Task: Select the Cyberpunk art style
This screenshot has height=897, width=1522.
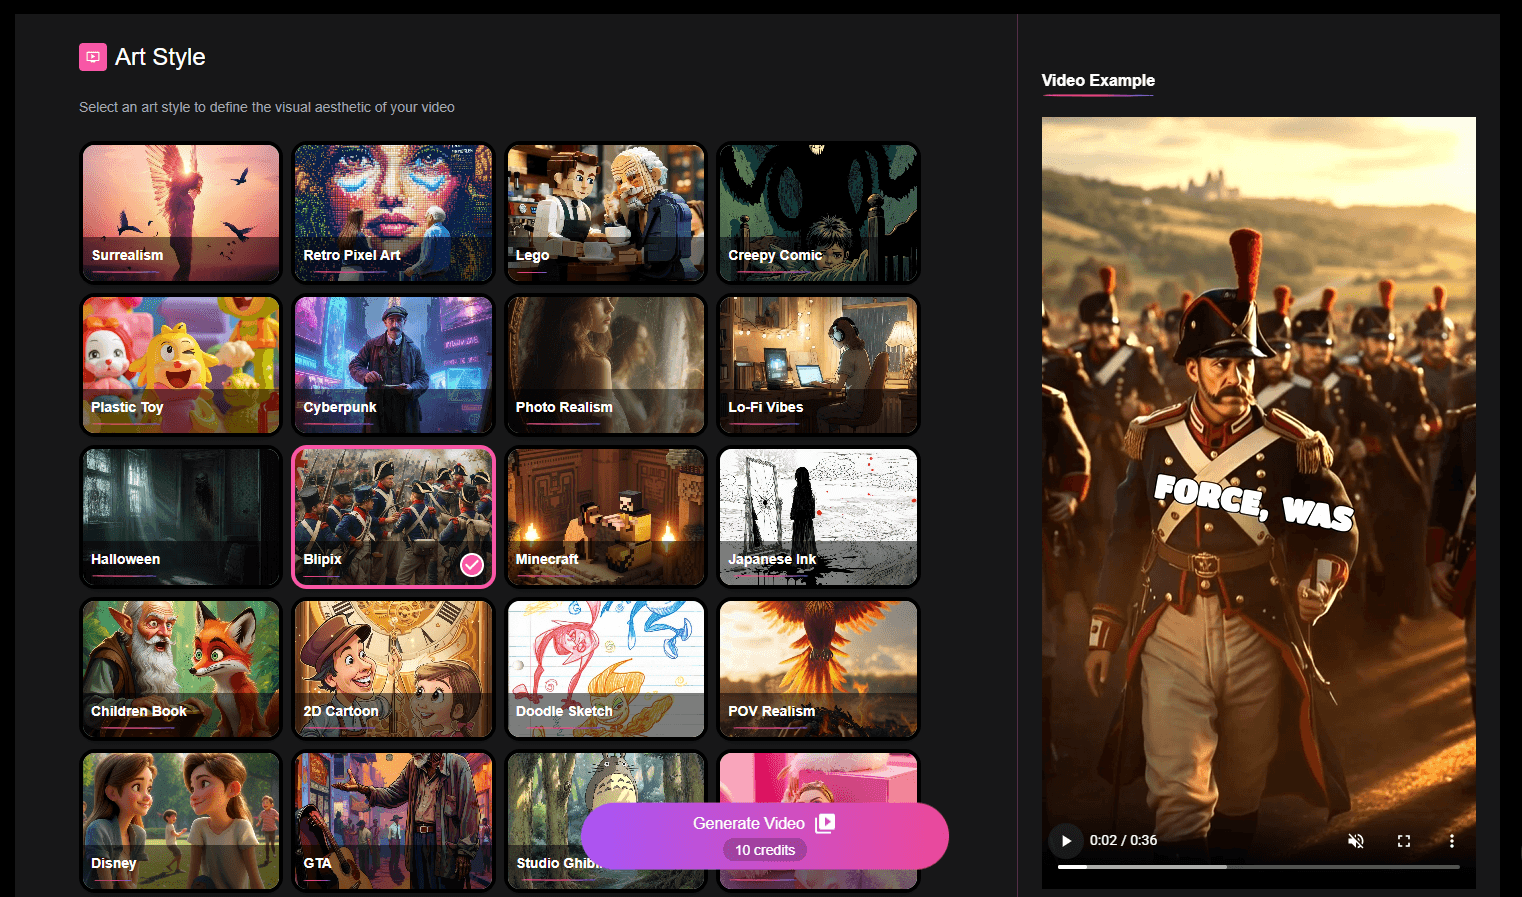Action: pos(393,365)
